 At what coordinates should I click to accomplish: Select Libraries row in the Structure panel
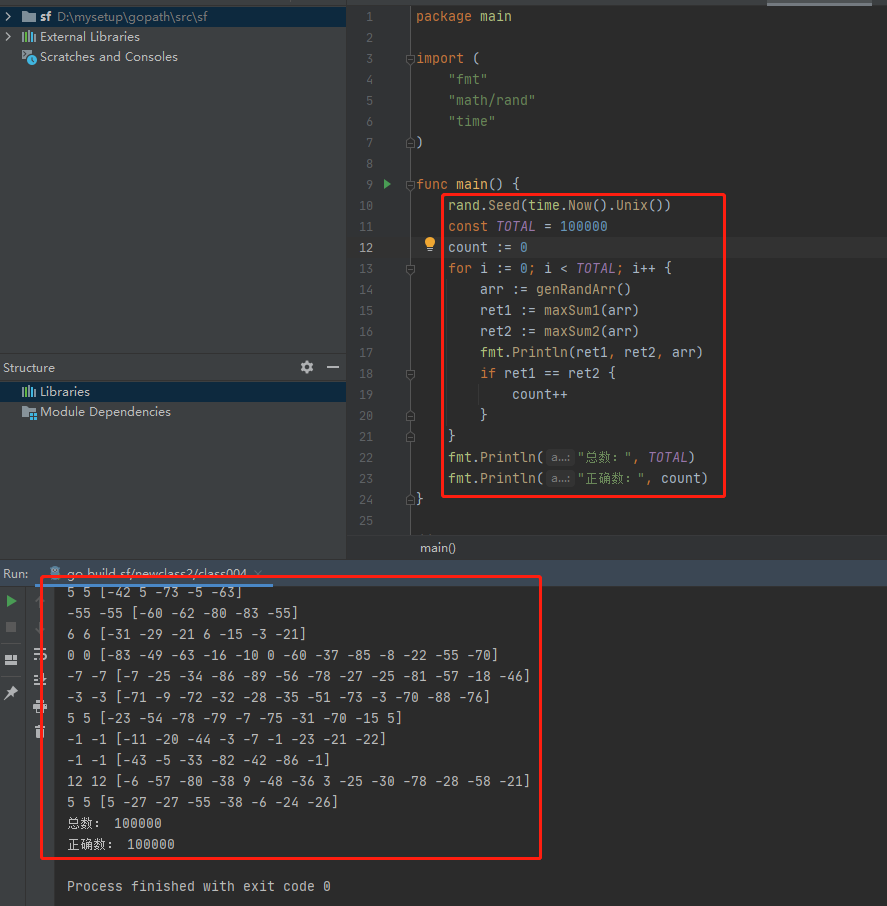[173, 392]
